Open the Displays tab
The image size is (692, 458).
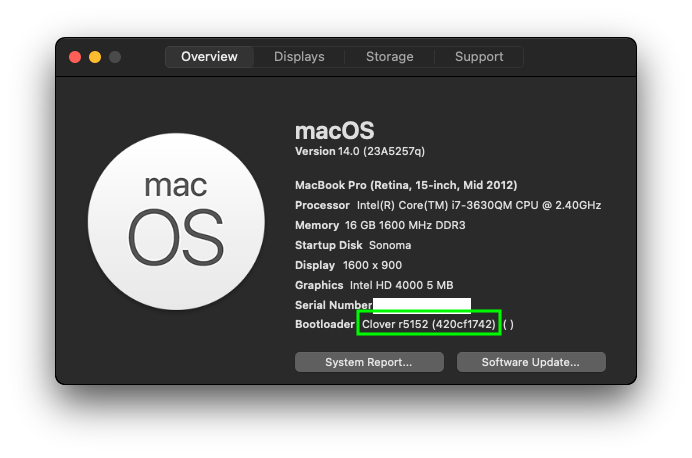[299, 56]
